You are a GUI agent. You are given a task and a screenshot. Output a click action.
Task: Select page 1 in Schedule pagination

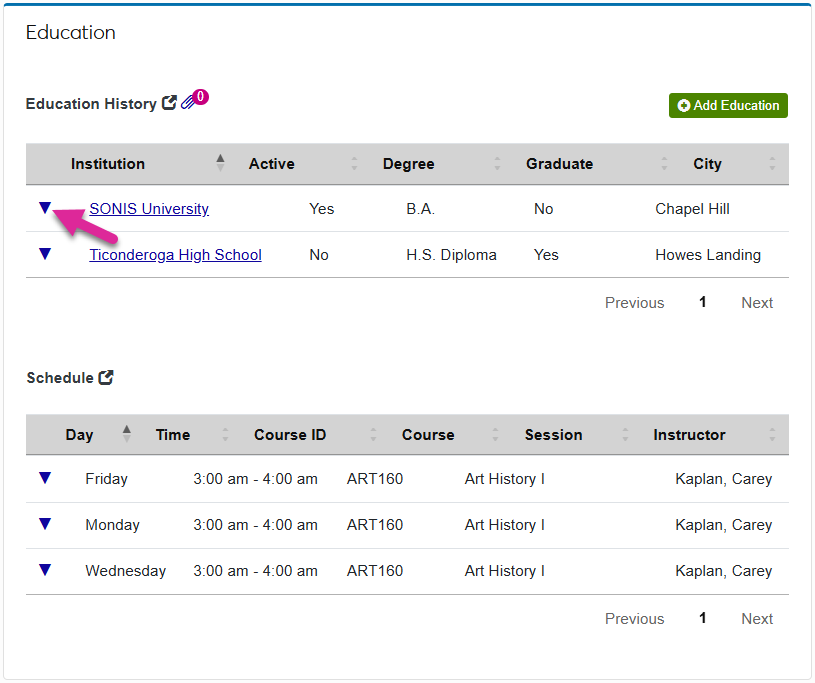coord(702,619)
